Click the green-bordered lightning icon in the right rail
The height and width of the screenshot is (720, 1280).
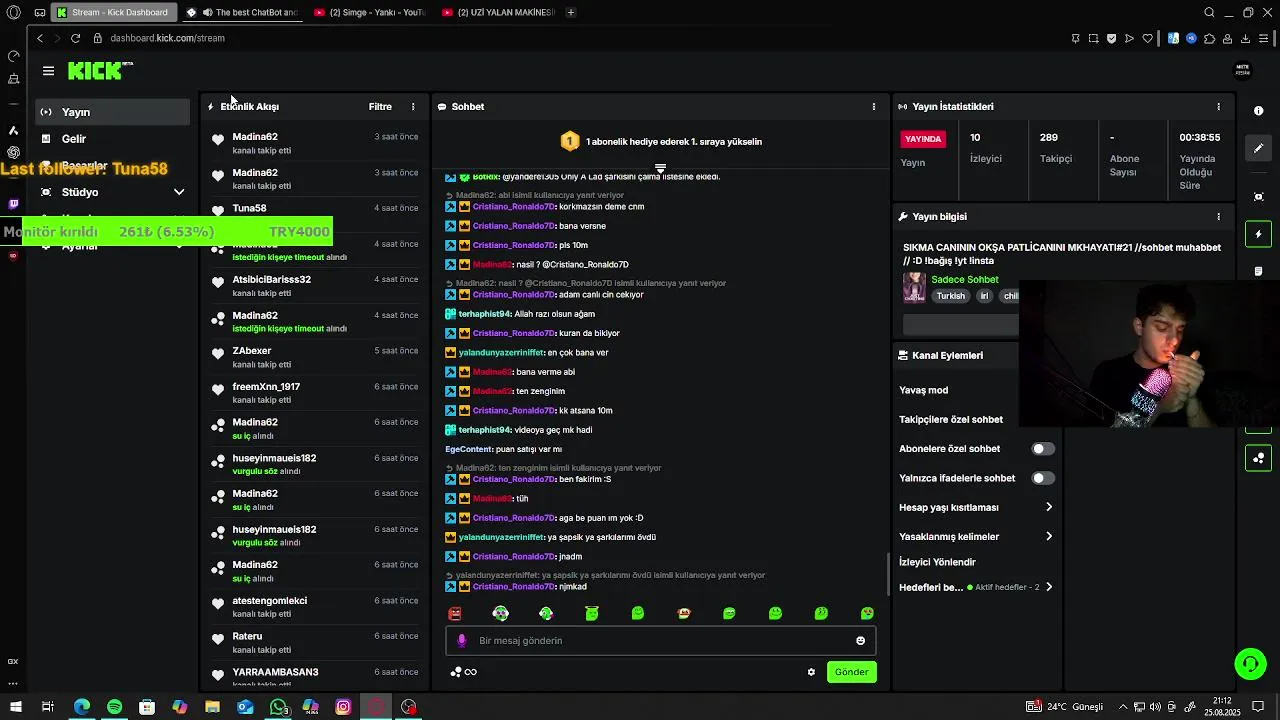pos(1258,234)
